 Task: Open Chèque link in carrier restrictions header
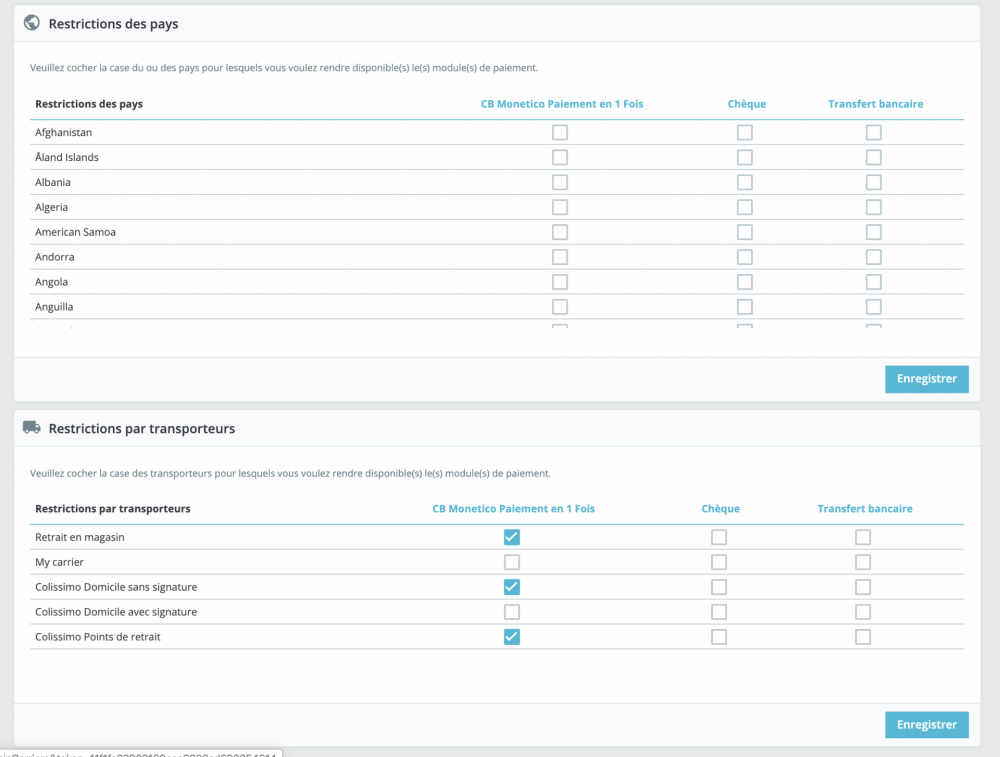click(721, 509)
